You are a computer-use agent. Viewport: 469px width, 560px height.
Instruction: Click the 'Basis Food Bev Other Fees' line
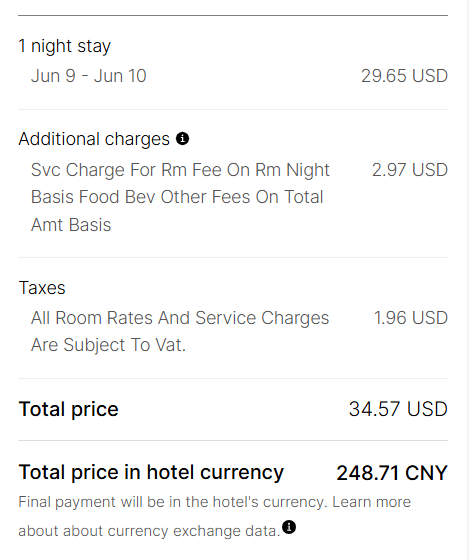177,197
